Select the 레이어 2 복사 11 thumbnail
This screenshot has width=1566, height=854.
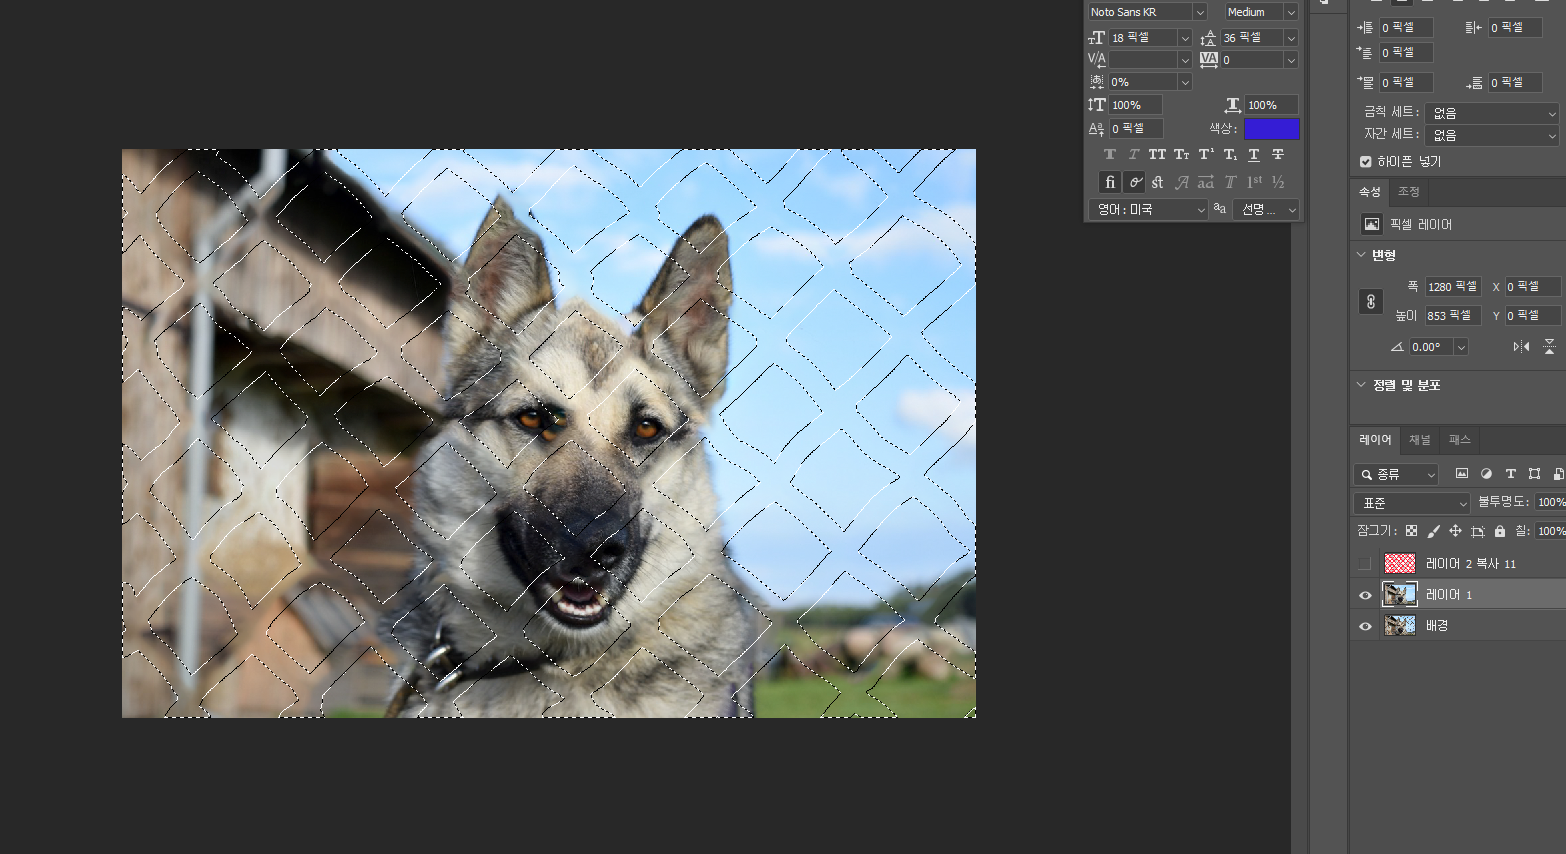click(x=1400, y=564)
